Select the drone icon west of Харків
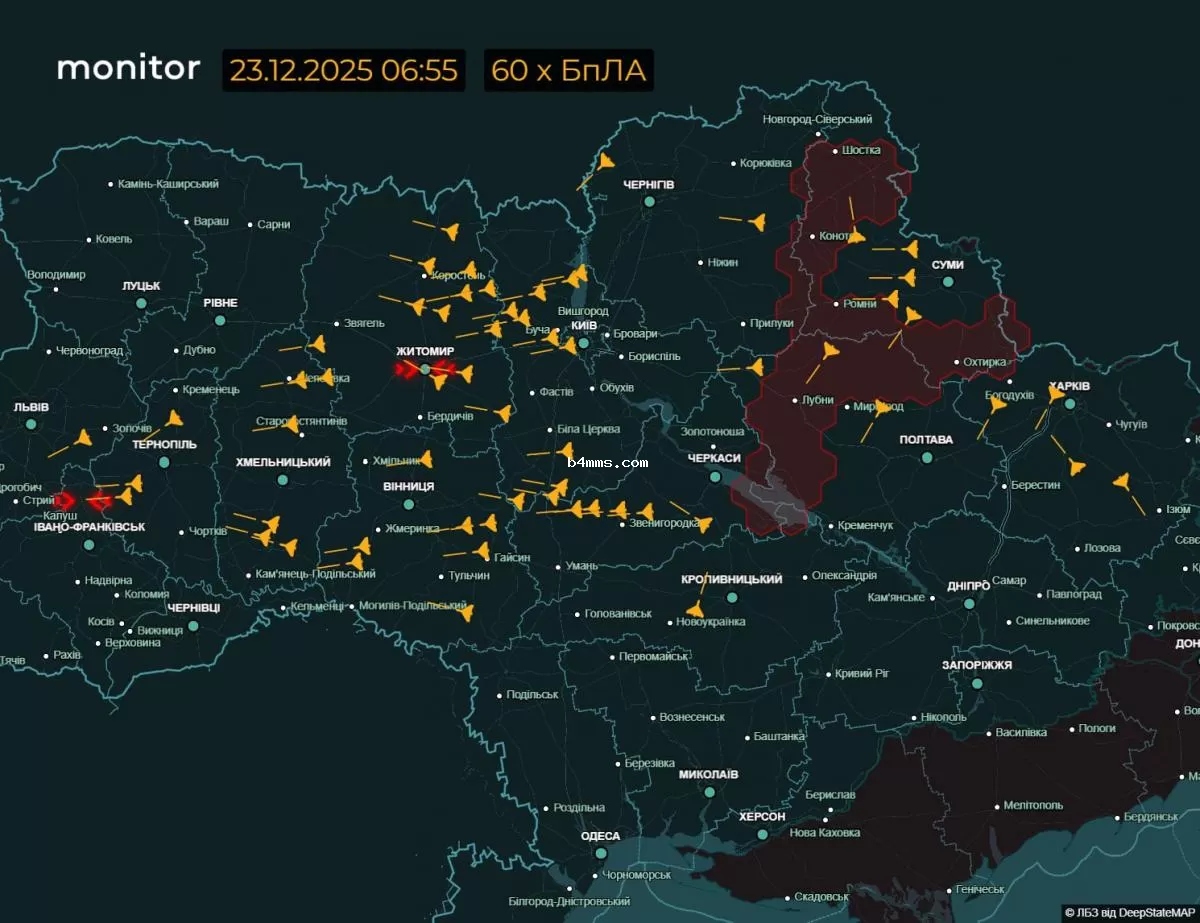This screenshot has height=923, width=1200. [1056, 395]
